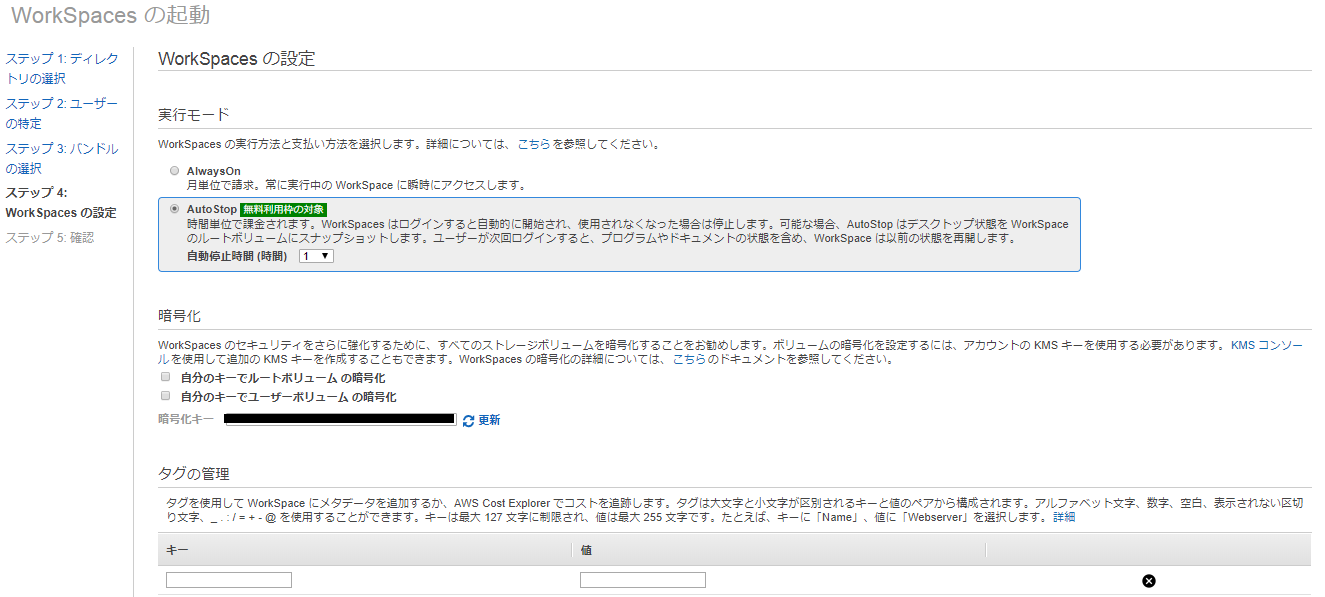Click the WorkSpaces の起動 page title
The image size is (1325, 597).
[x=110, y=16]
